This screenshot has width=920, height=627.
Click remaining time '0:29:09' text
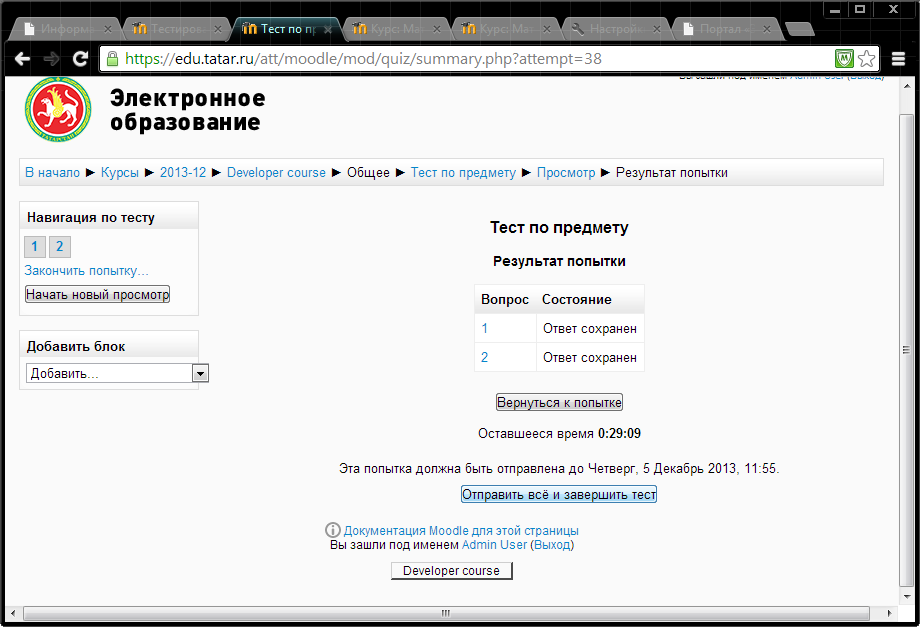pyautogui.click(x=619, y=433)
